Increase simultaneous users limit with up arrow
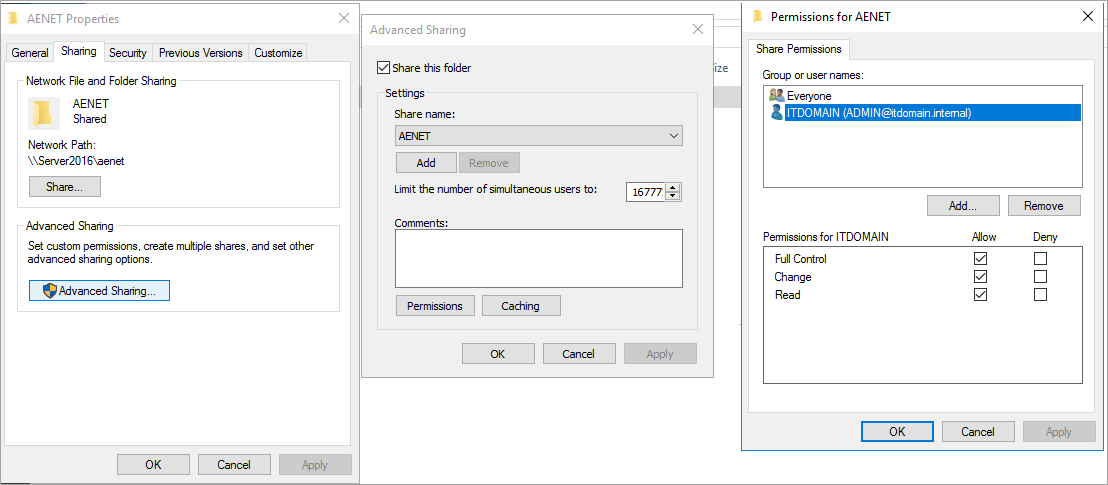The image size is (1108, 485). point(673,187)
